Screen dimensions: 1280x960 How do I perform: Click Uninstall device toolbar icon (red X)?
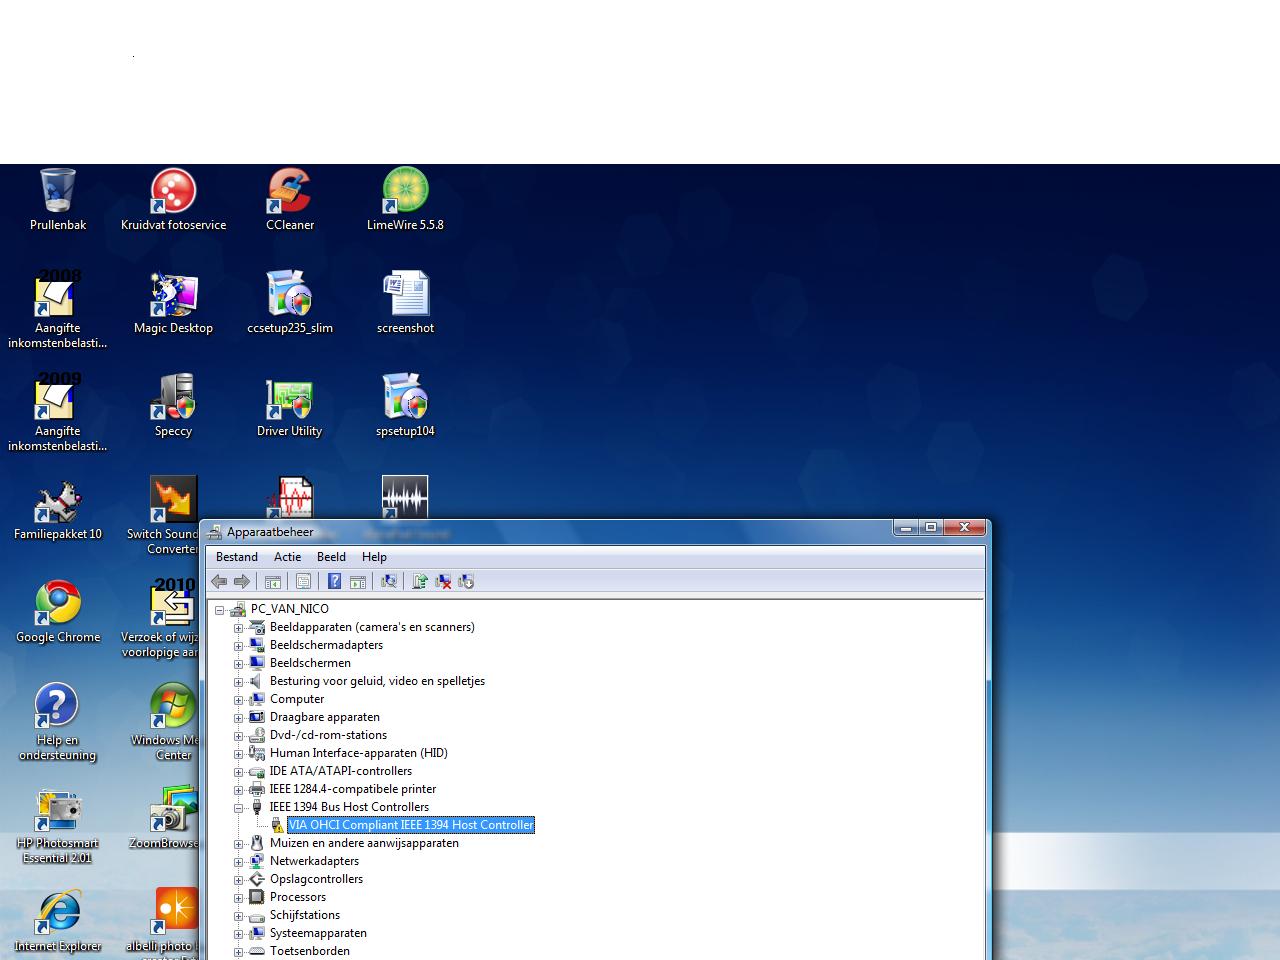443,582
